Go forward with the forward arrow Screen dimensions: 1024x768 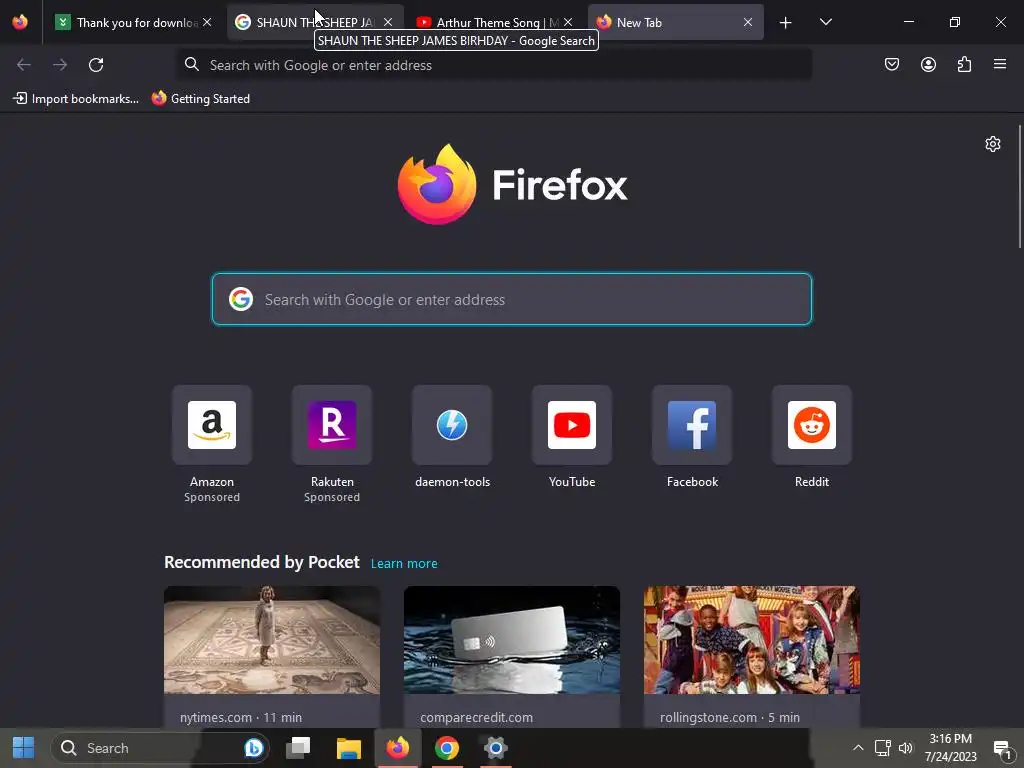click(x=60, y=65)
